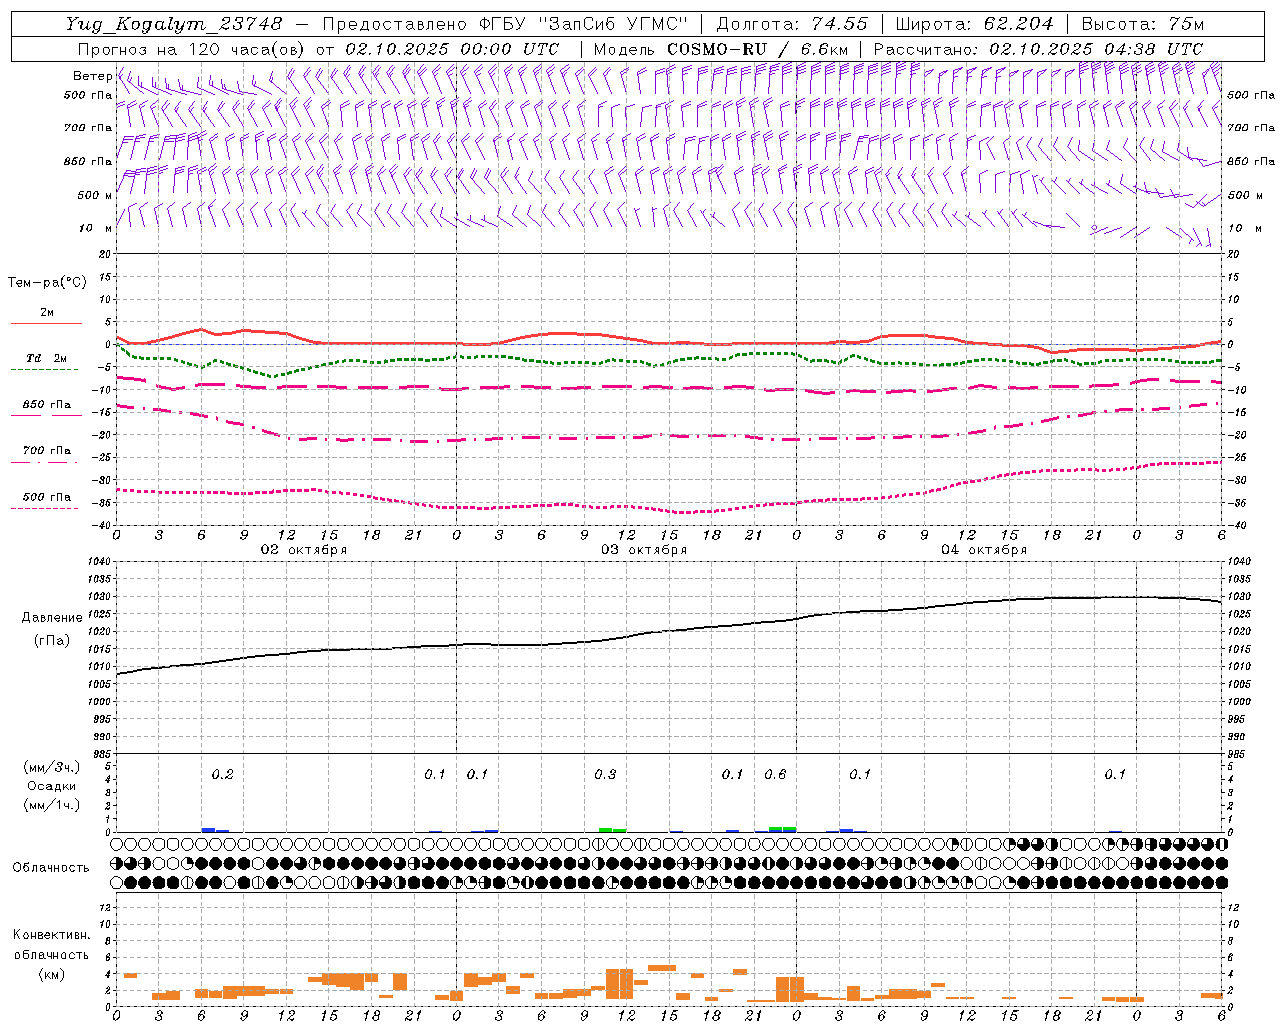1280x1024 pixels.
Task: Click the 02 октября date label
Action: 304,550
